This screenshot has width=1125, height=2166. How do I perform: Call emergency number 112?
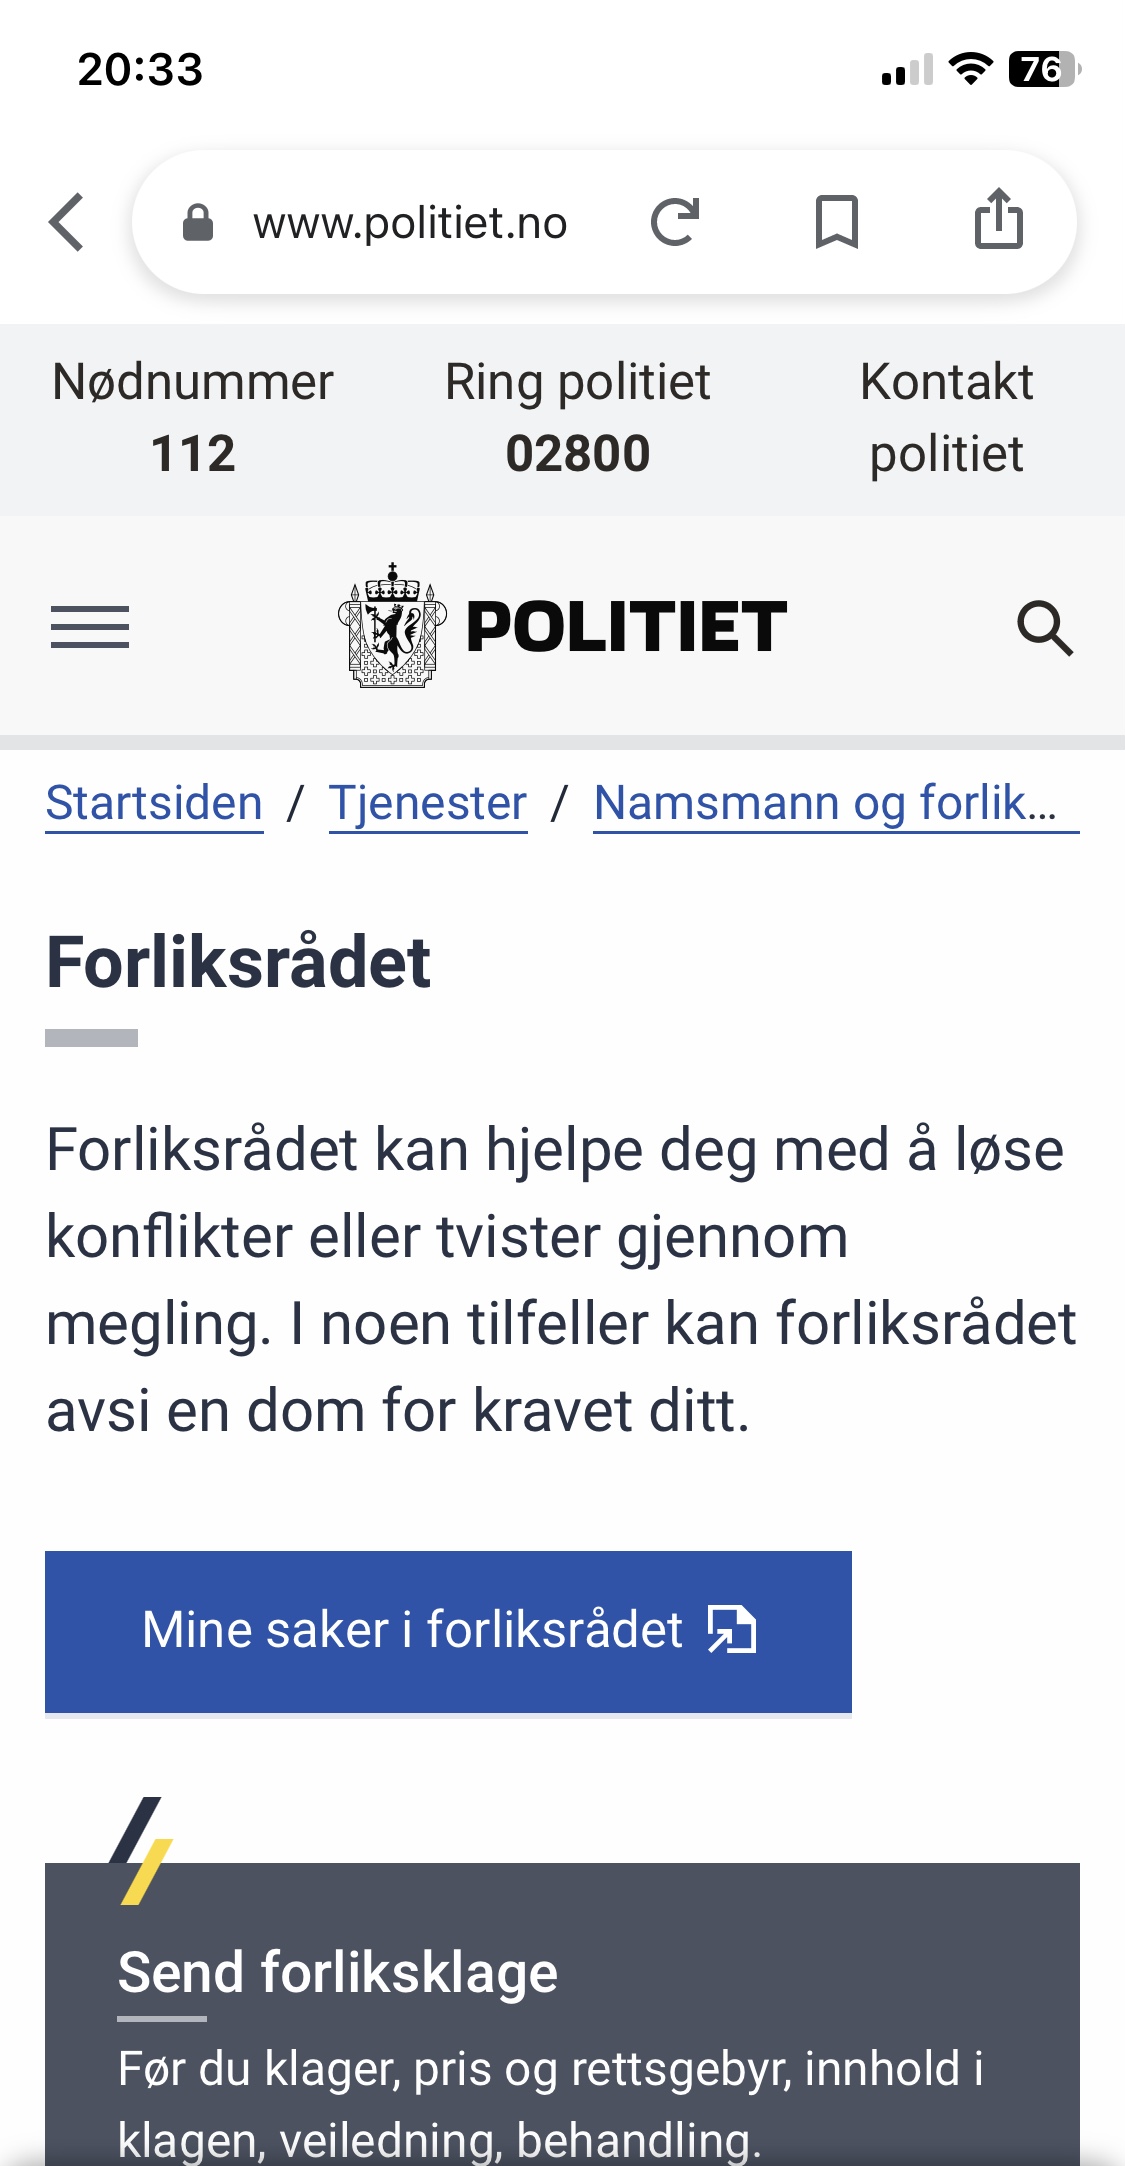pos(193,418)
